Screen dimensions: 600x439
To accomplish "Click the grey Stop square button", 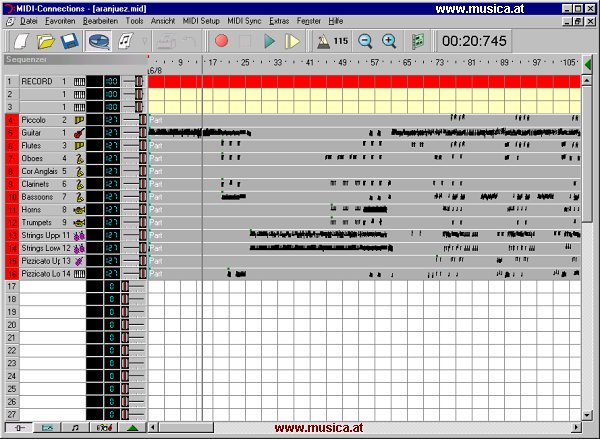I will (245, 41).
